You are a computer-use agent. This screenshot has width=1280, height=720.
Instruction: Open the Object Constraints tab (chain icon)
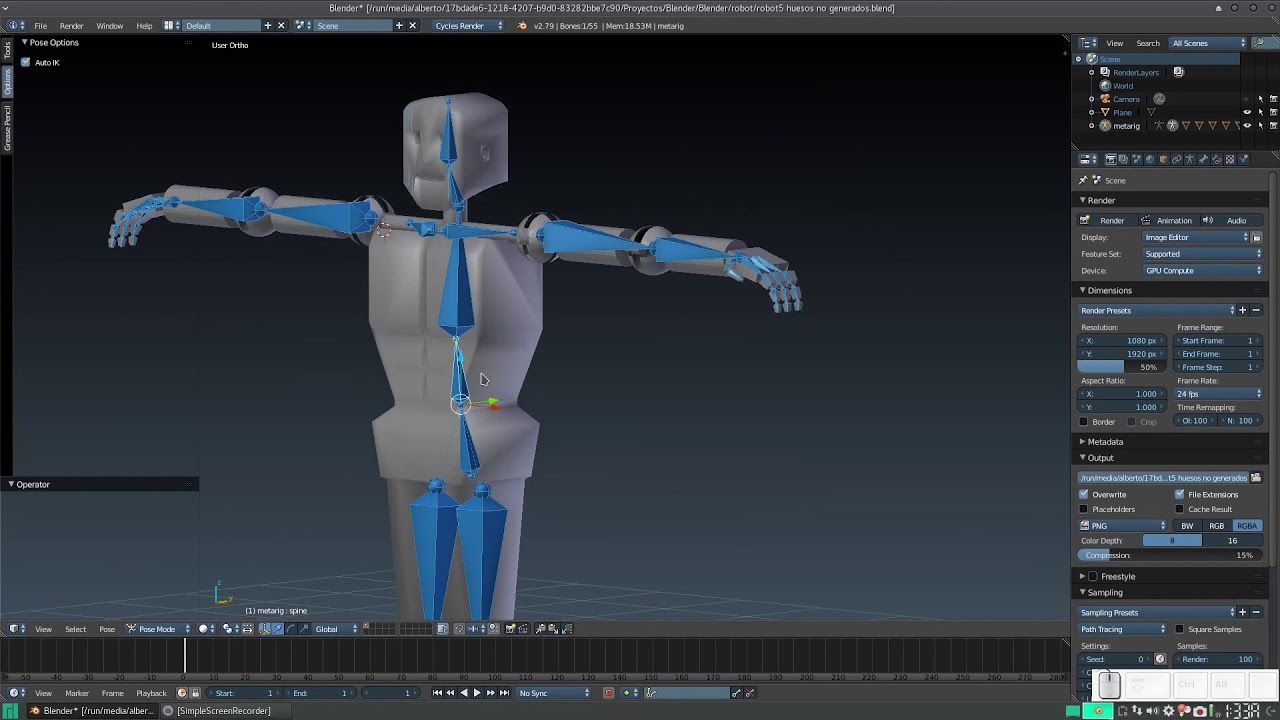point(1177,159)
